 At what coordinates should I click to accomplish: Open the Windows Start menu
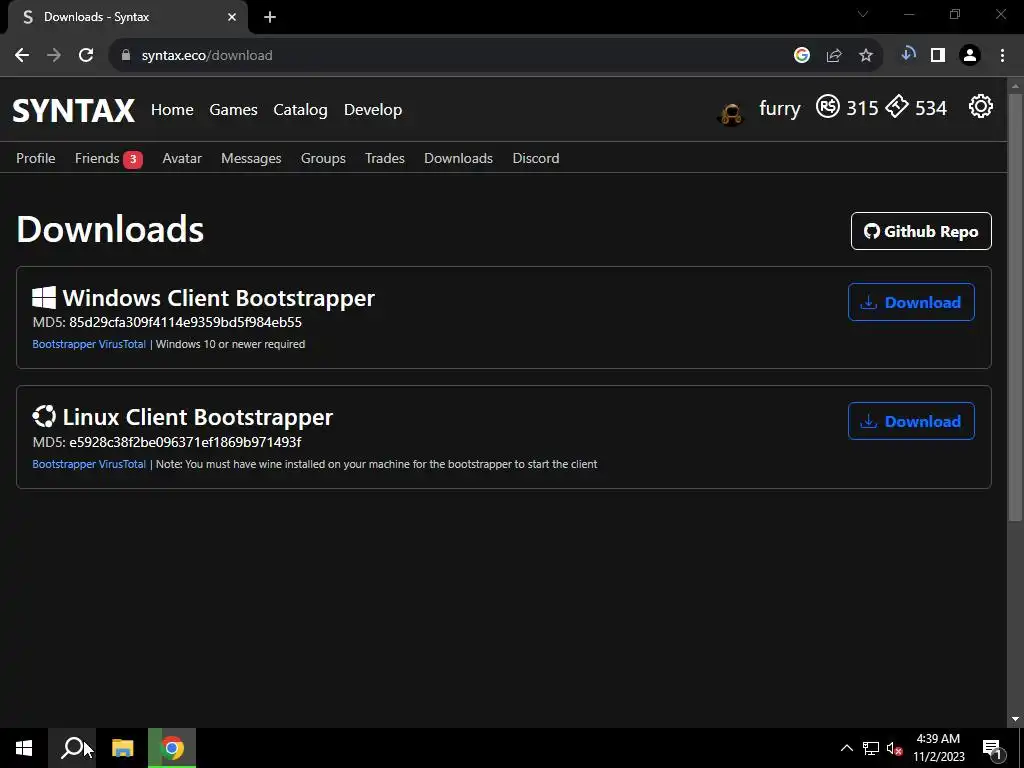point(24,748)
